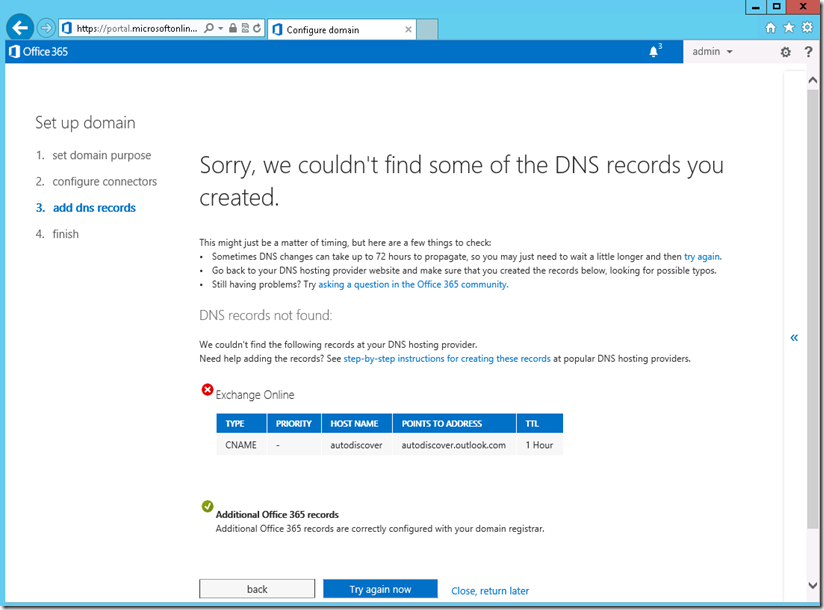The width and height of the screenshot is (824, 610).
Task: Click the Try again now button
Action: (380, 589)
